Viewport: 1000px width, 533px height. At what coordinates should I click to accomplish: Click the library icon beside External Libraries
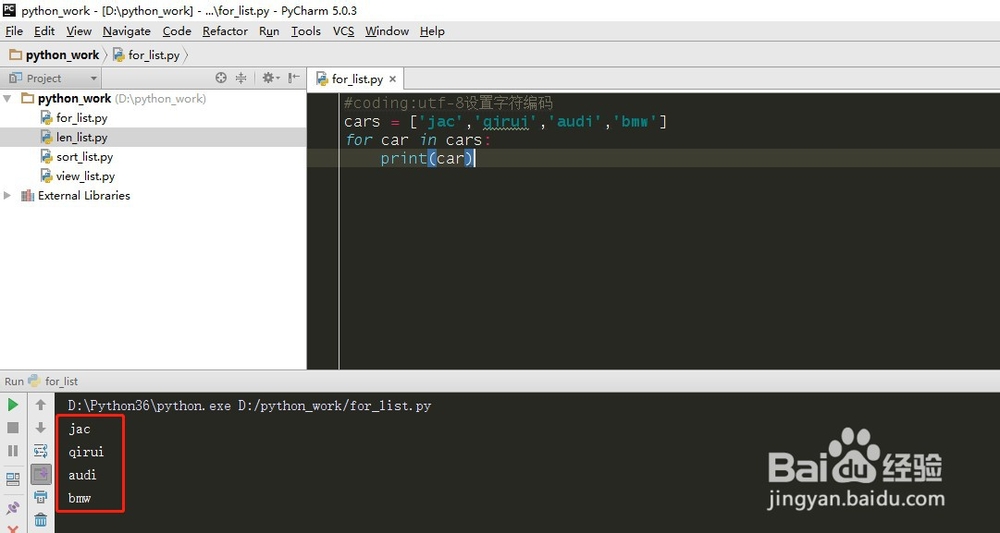coord(27,196)
